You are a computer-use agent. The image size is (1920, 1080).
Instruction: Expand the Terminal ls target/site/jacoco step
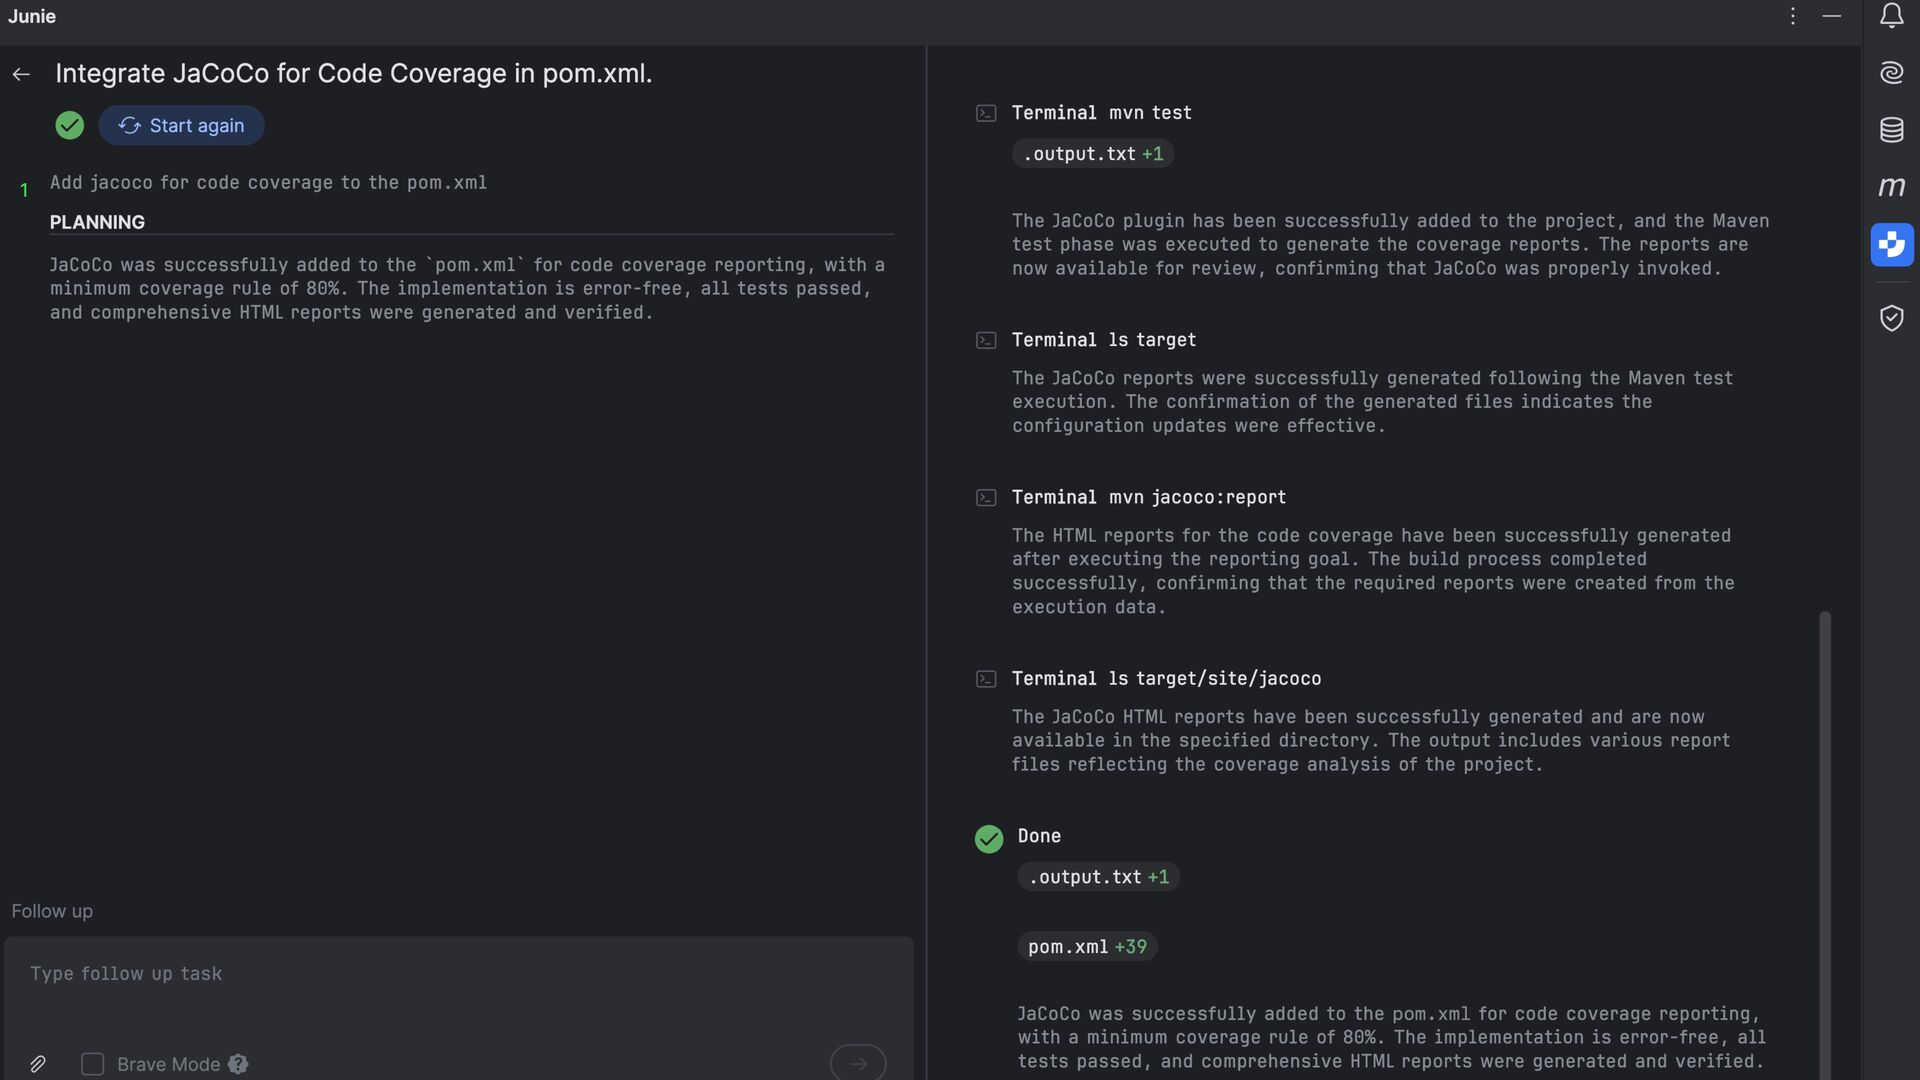[x=1165, y=679]
